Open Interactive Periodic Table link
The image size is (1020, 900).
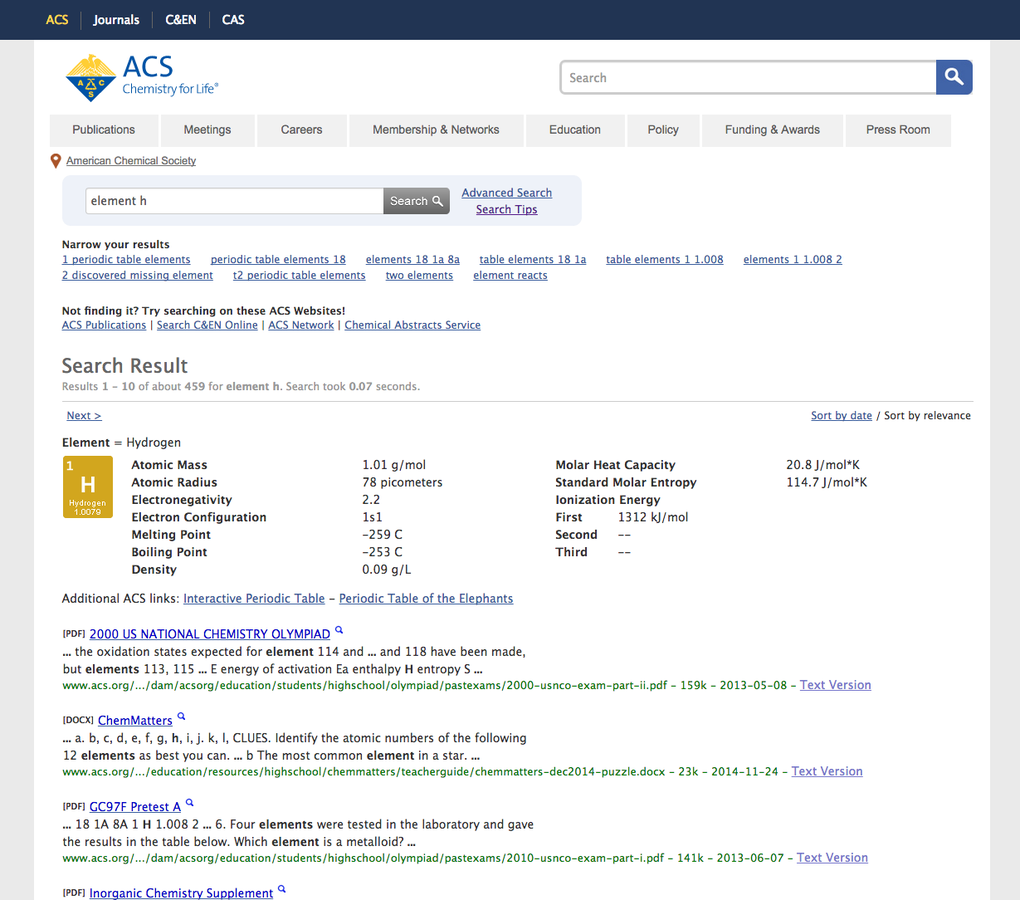click(254, 598)
